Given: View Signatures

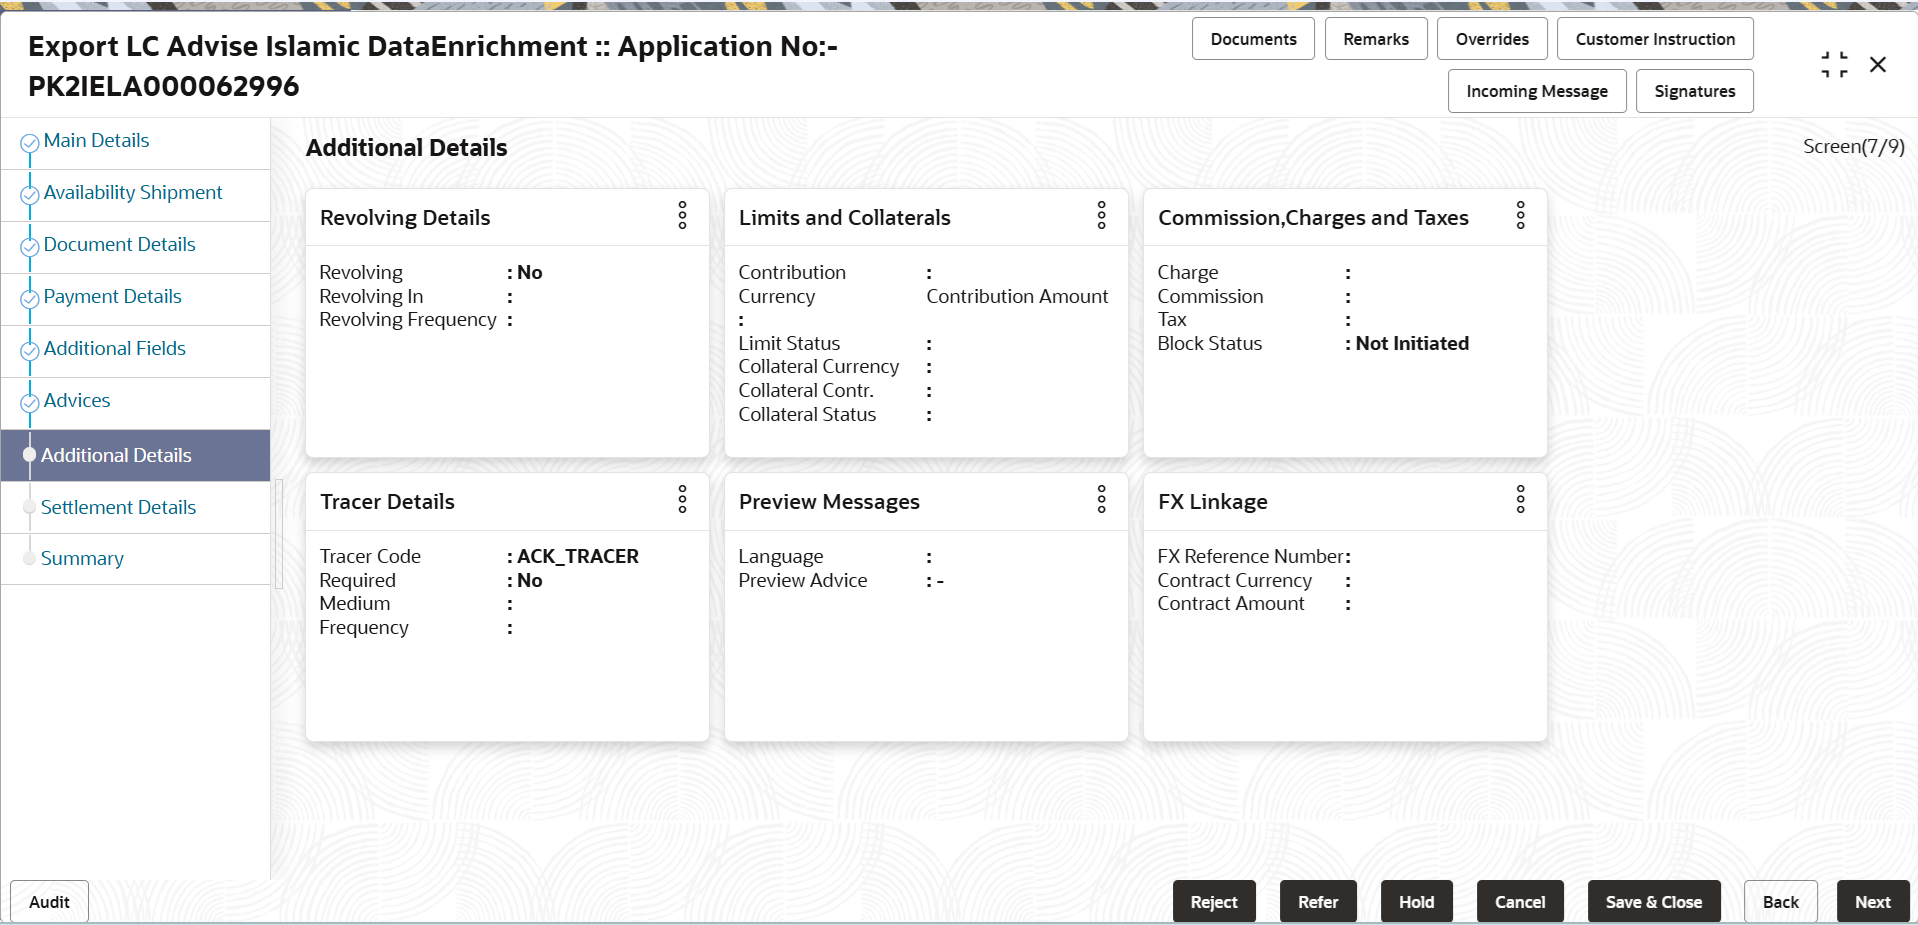Looking at the screenshot, I should point(1694,91).
